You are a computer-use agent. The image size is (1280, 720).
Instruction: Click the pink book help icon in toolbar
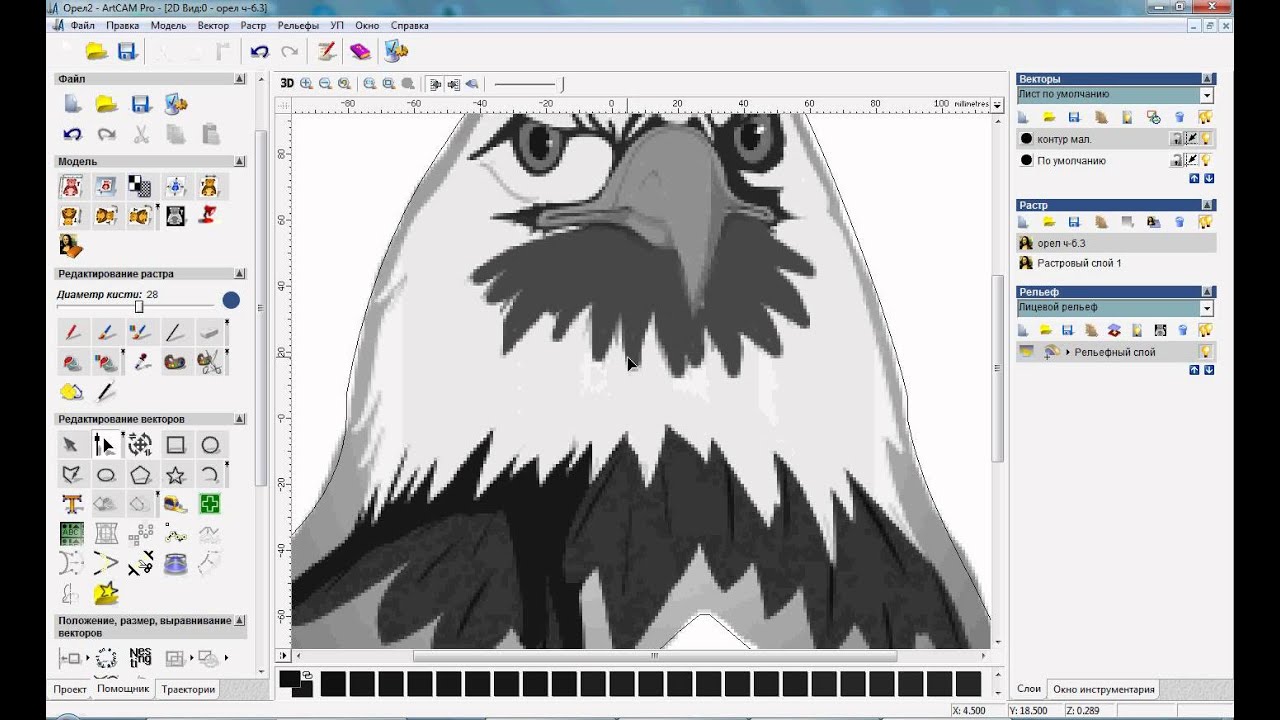[360, 51]
